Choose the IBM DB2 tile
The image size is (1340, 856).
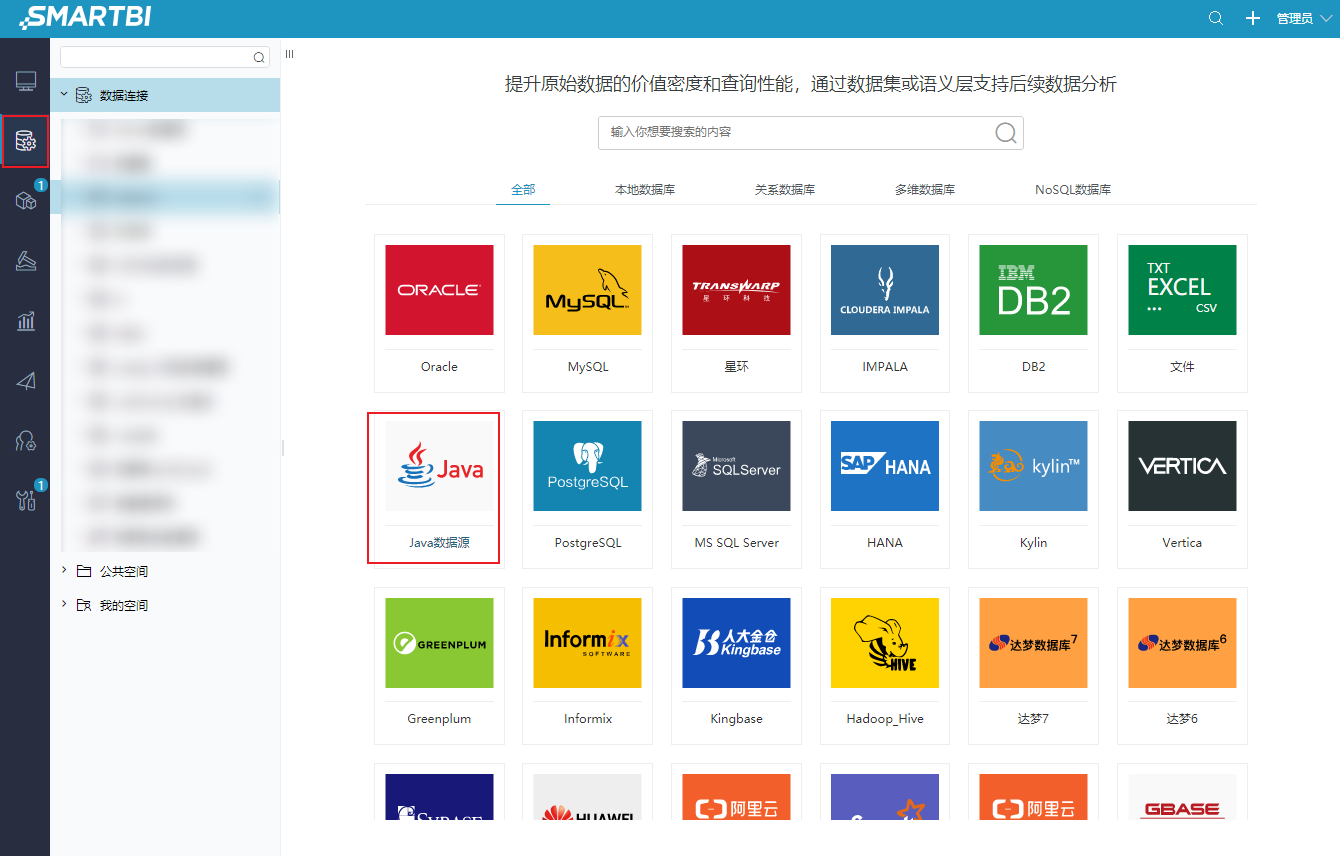coord(1034,313)
